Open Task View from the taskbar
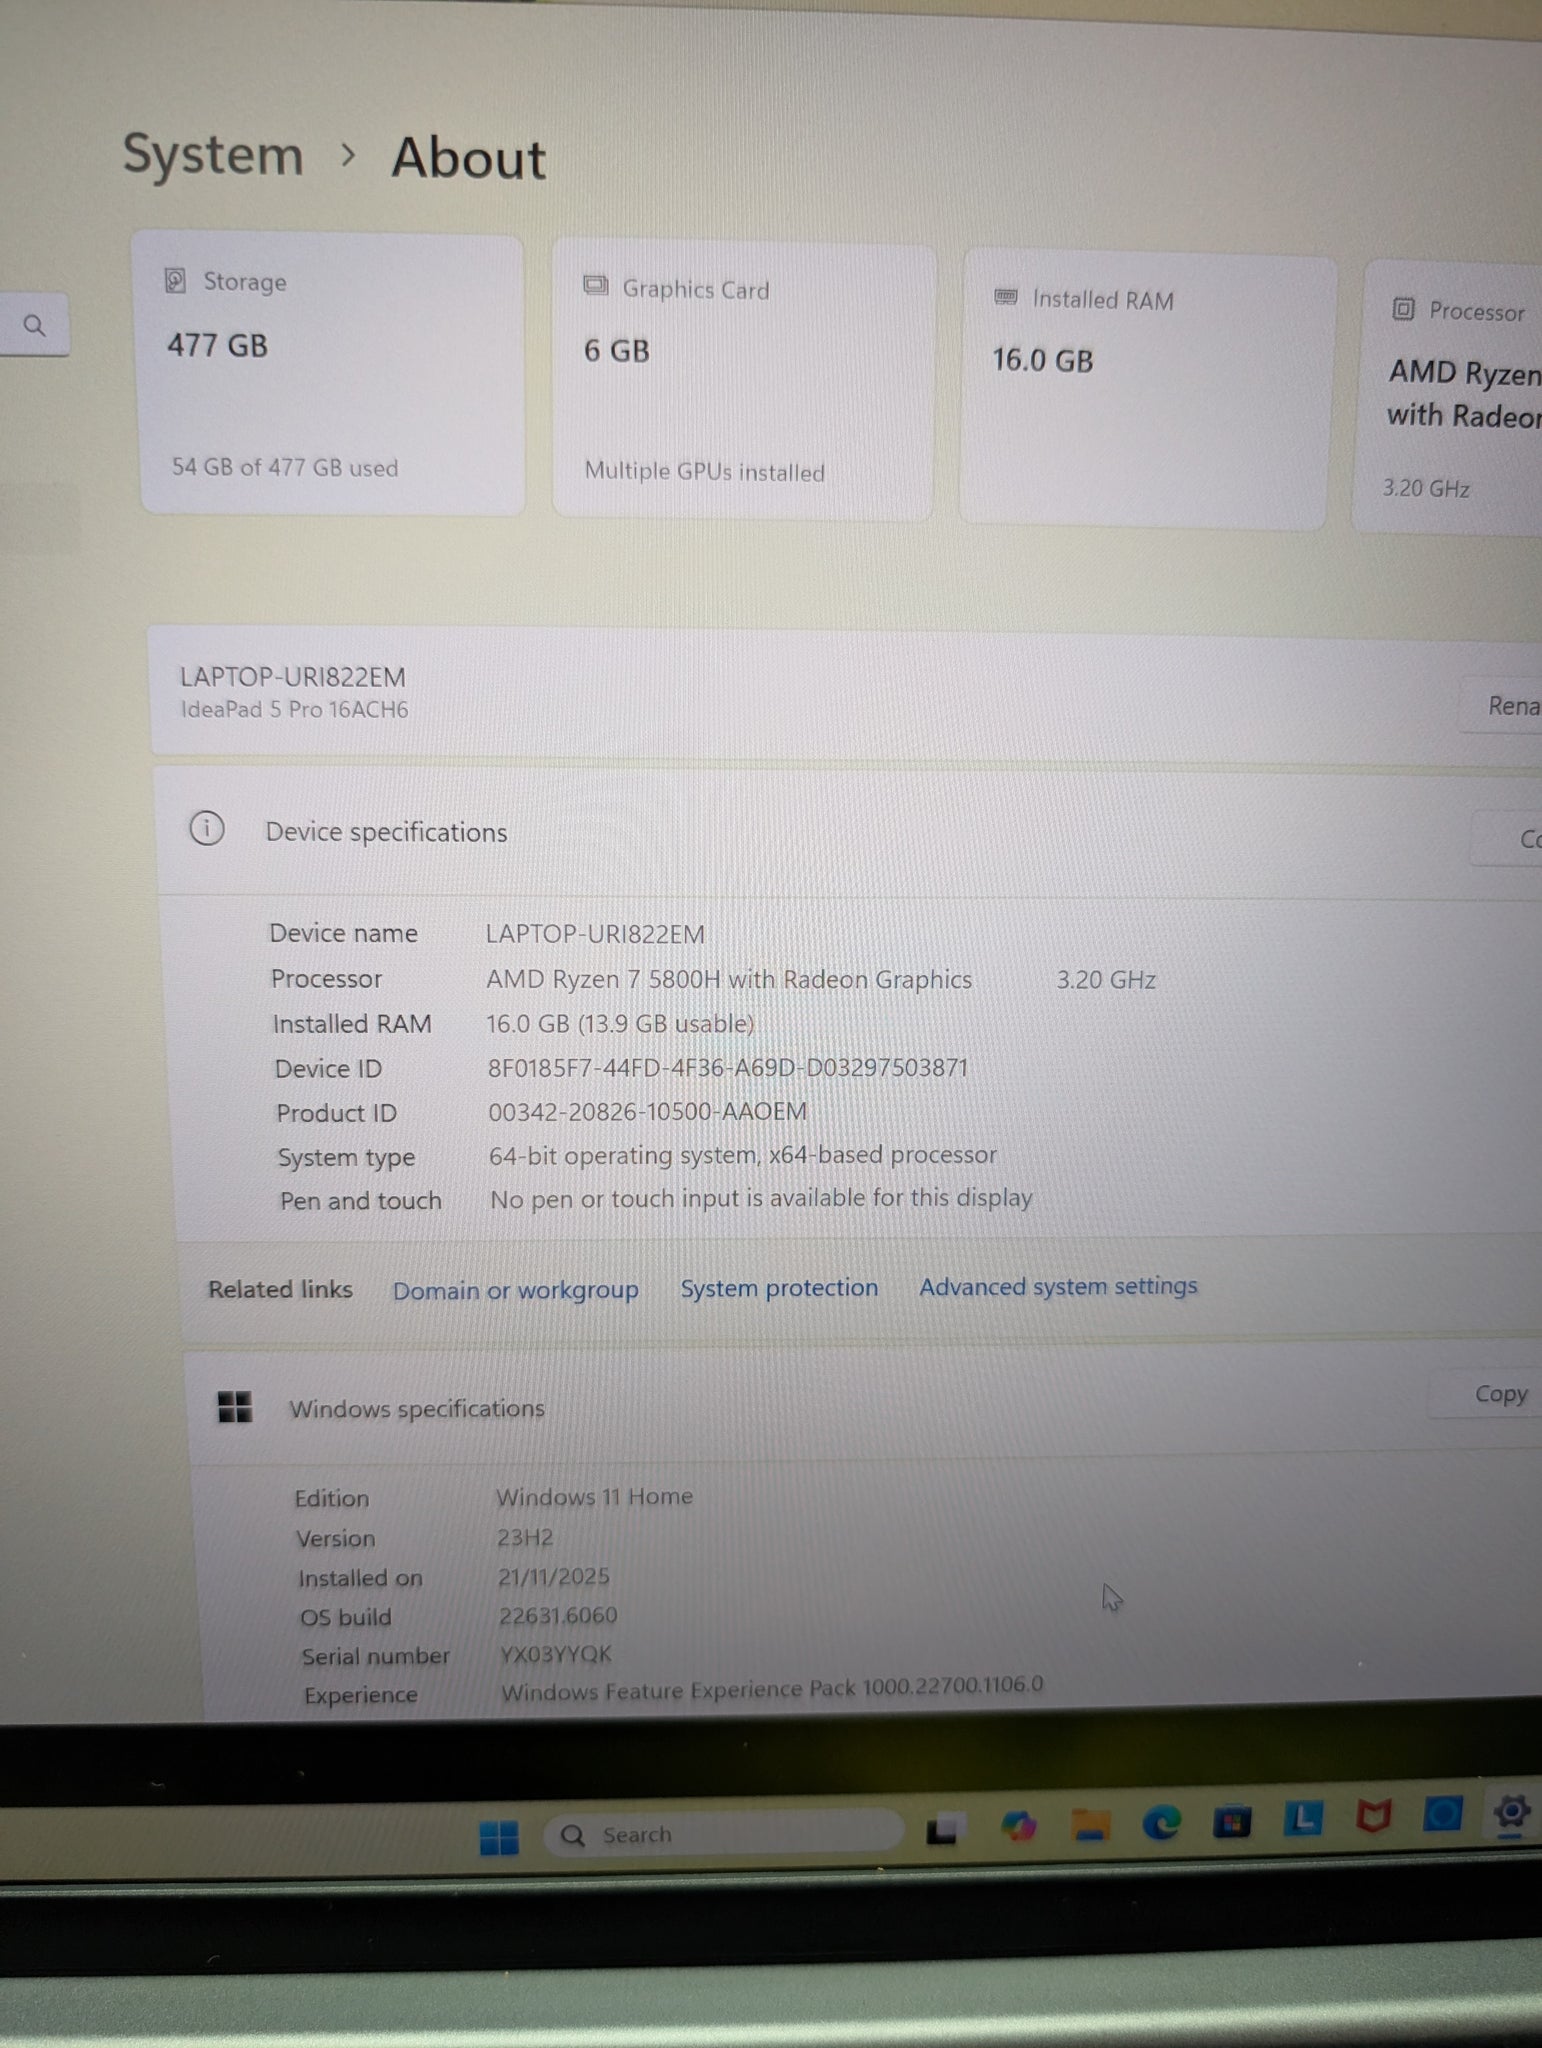Viewport: 1542px width, 2048px height. click(944, 1830)
